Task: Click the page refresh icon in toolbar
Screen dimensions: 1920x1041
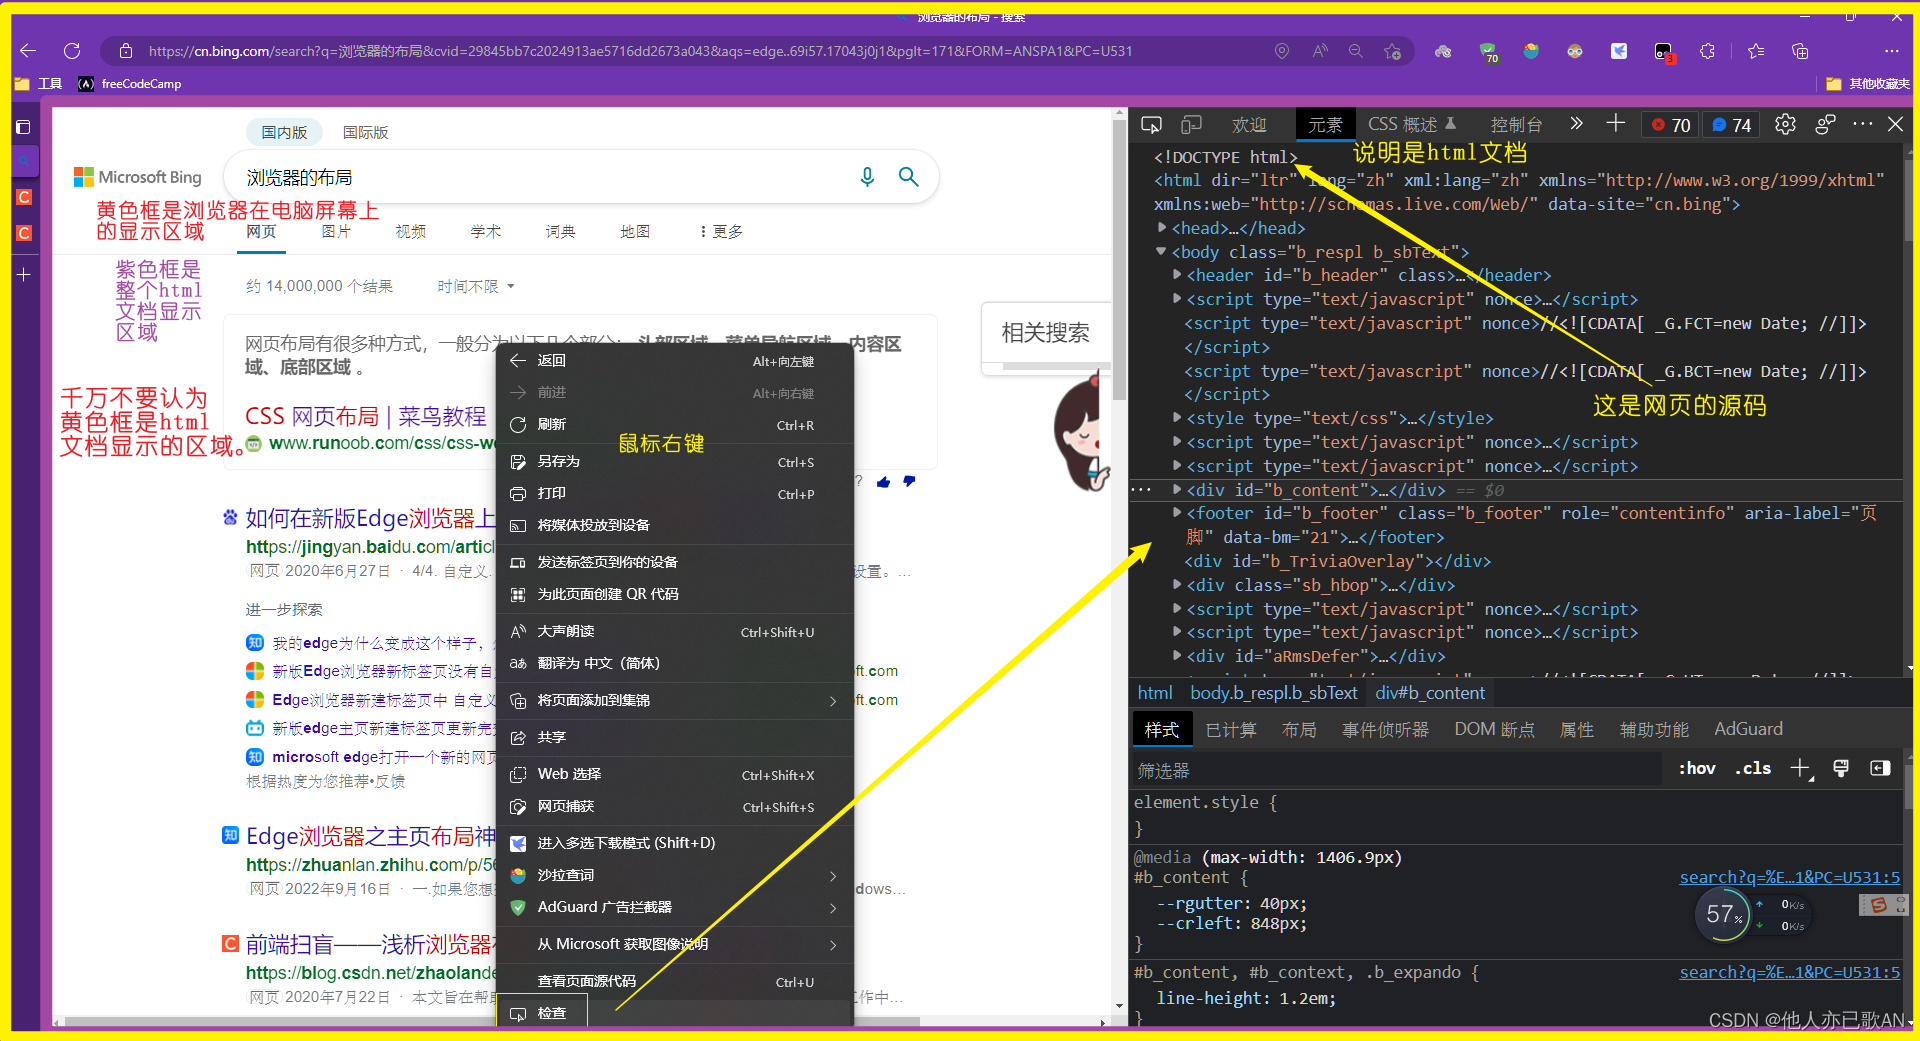Action: [x=72, y=51]
